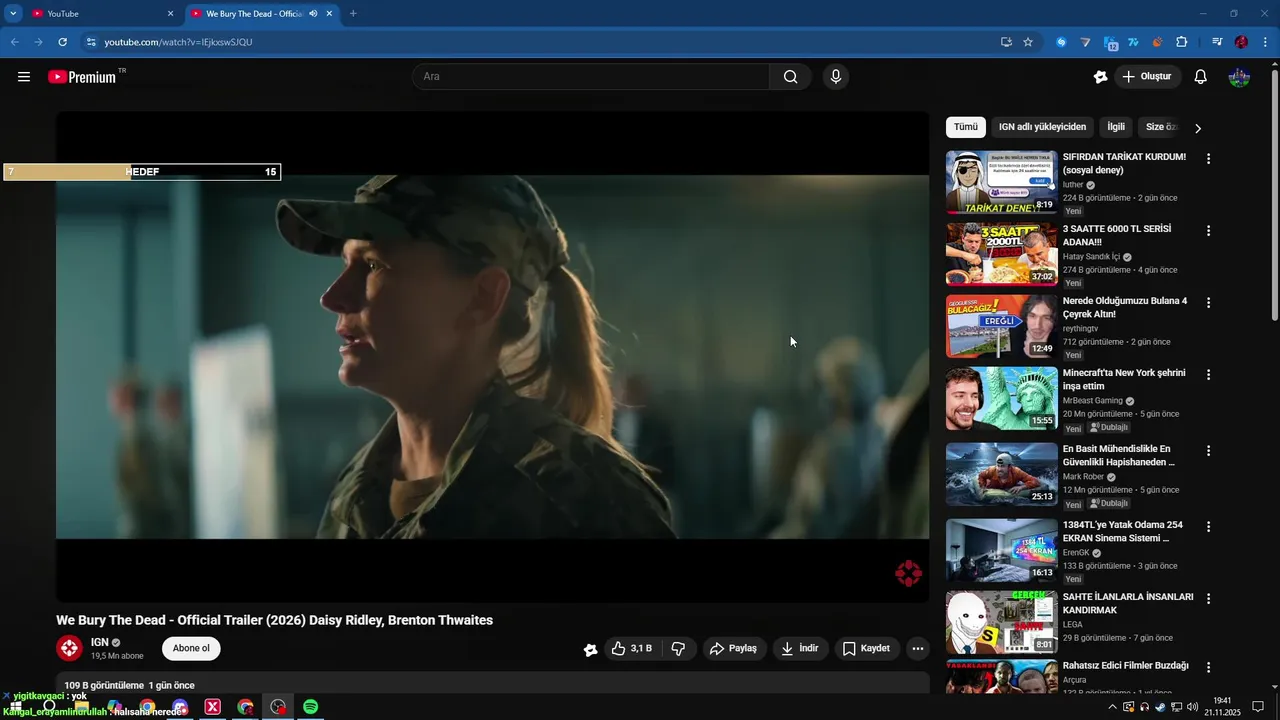Select the Tümü filter chip
Screen dimensions: 1280x720
coord(966,127)
